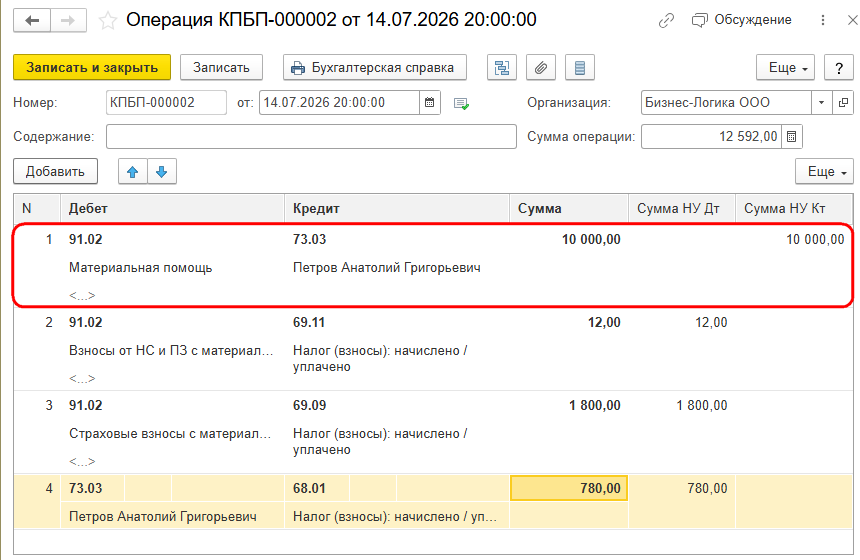
Task: Click the Кредит column header
Action: pos(397,208)
